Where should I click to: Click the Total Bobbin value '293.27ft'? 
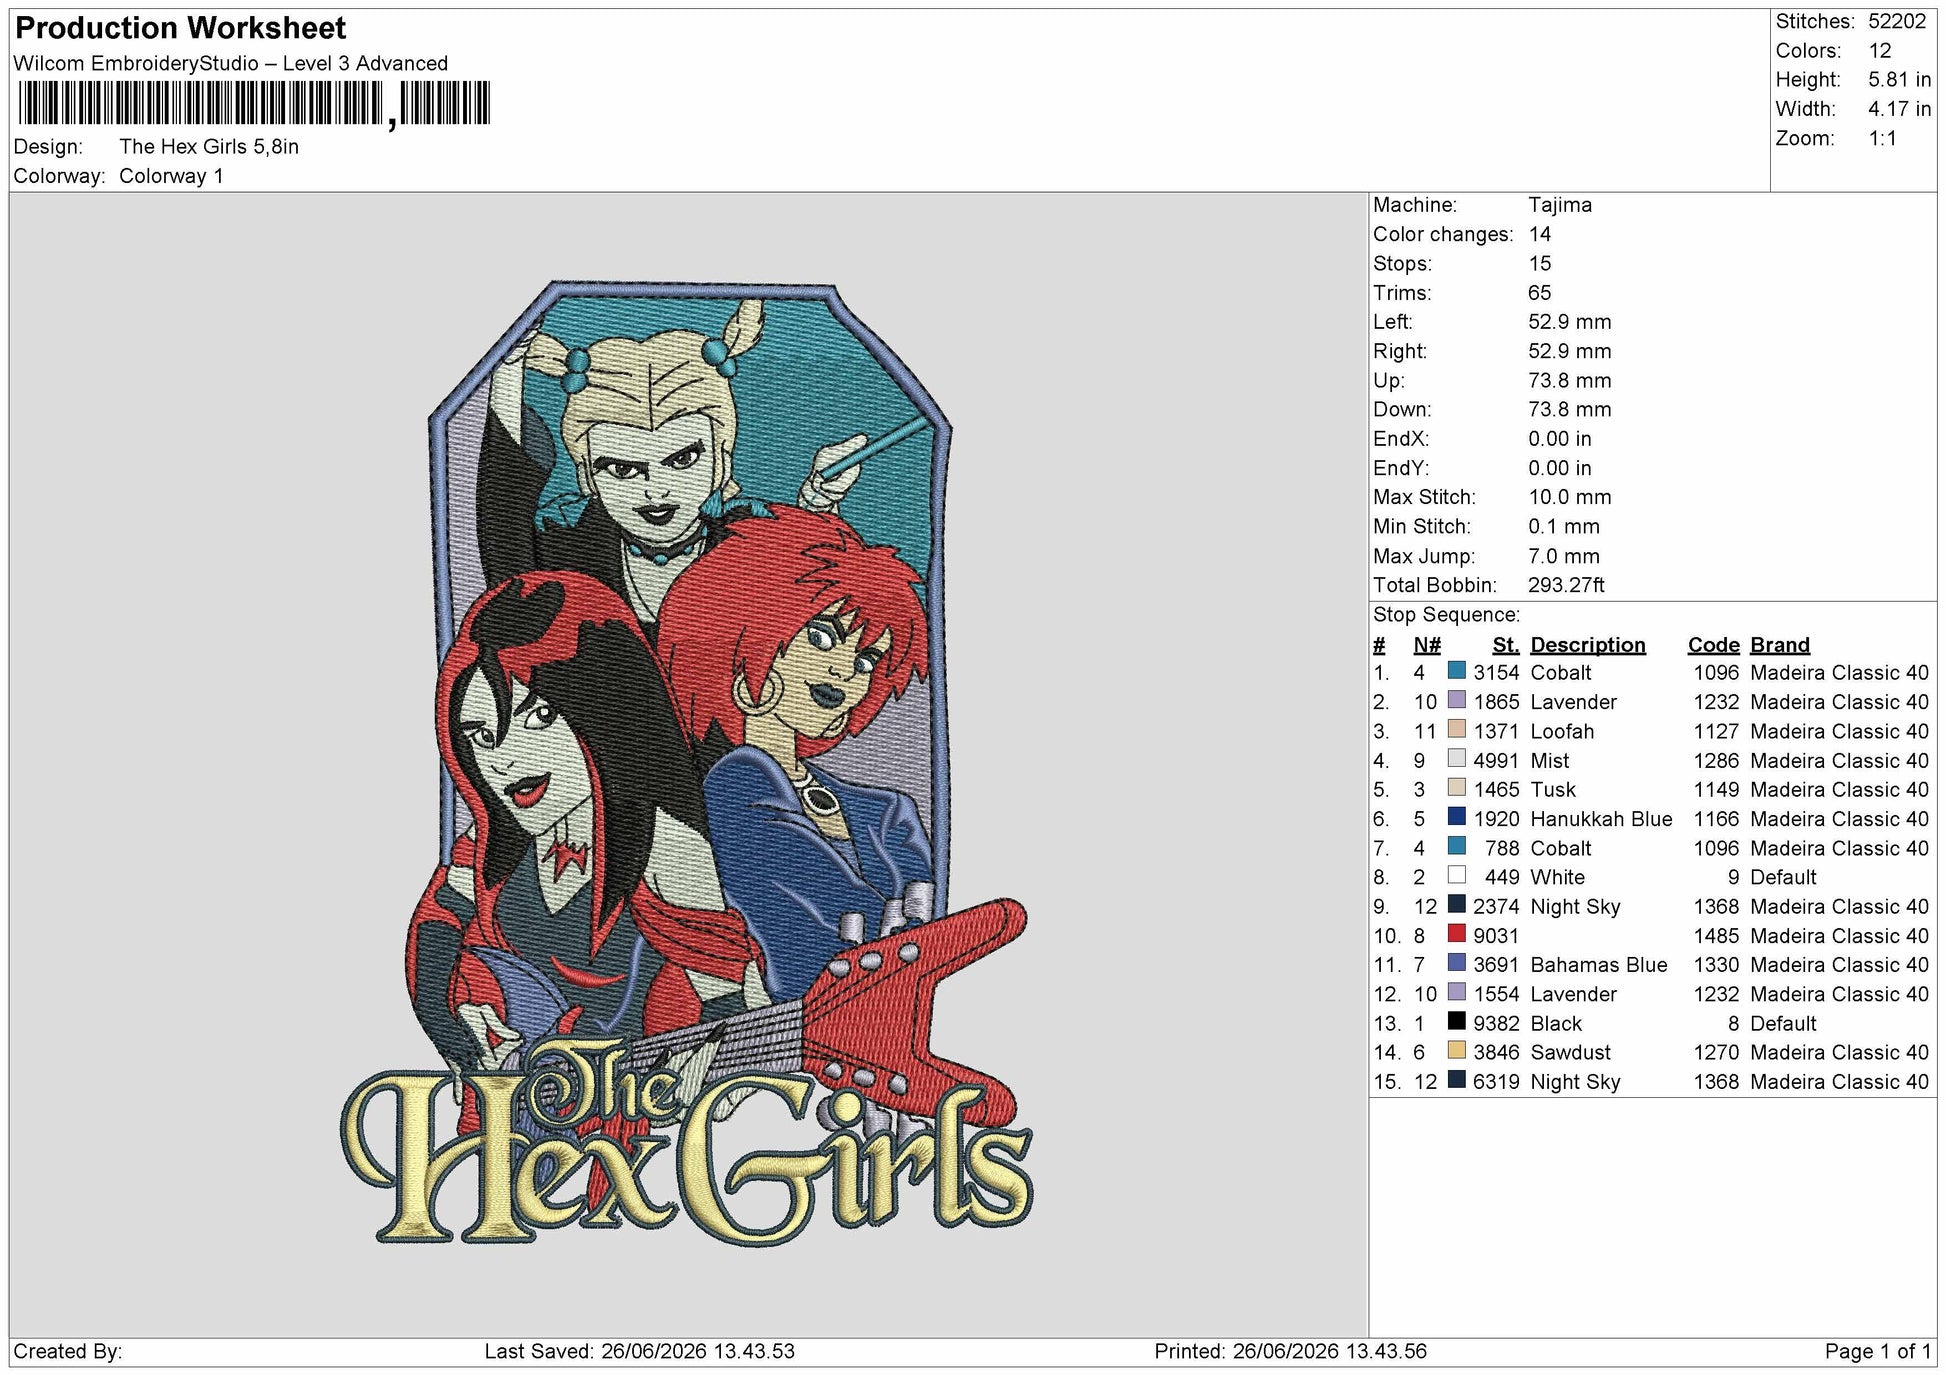pyautogui.click(x=1566, y=585)
